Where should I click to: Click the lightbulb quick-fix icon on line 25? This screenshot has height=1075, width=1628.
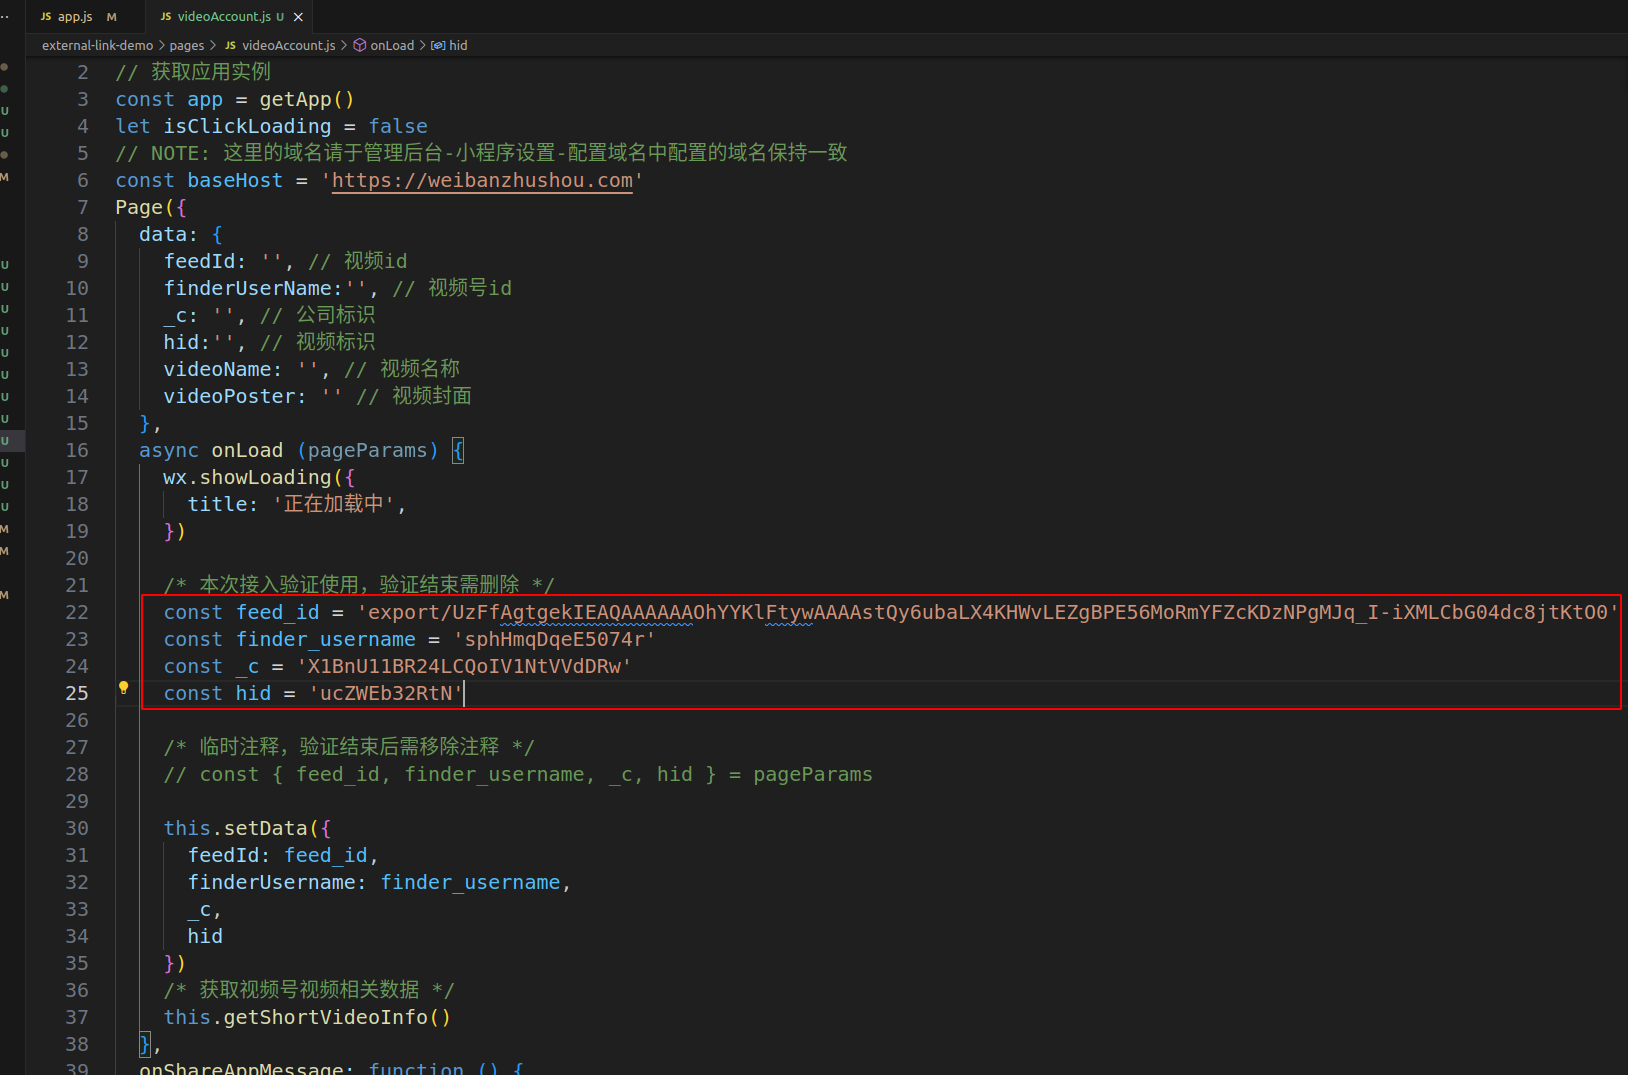(124, 687)
